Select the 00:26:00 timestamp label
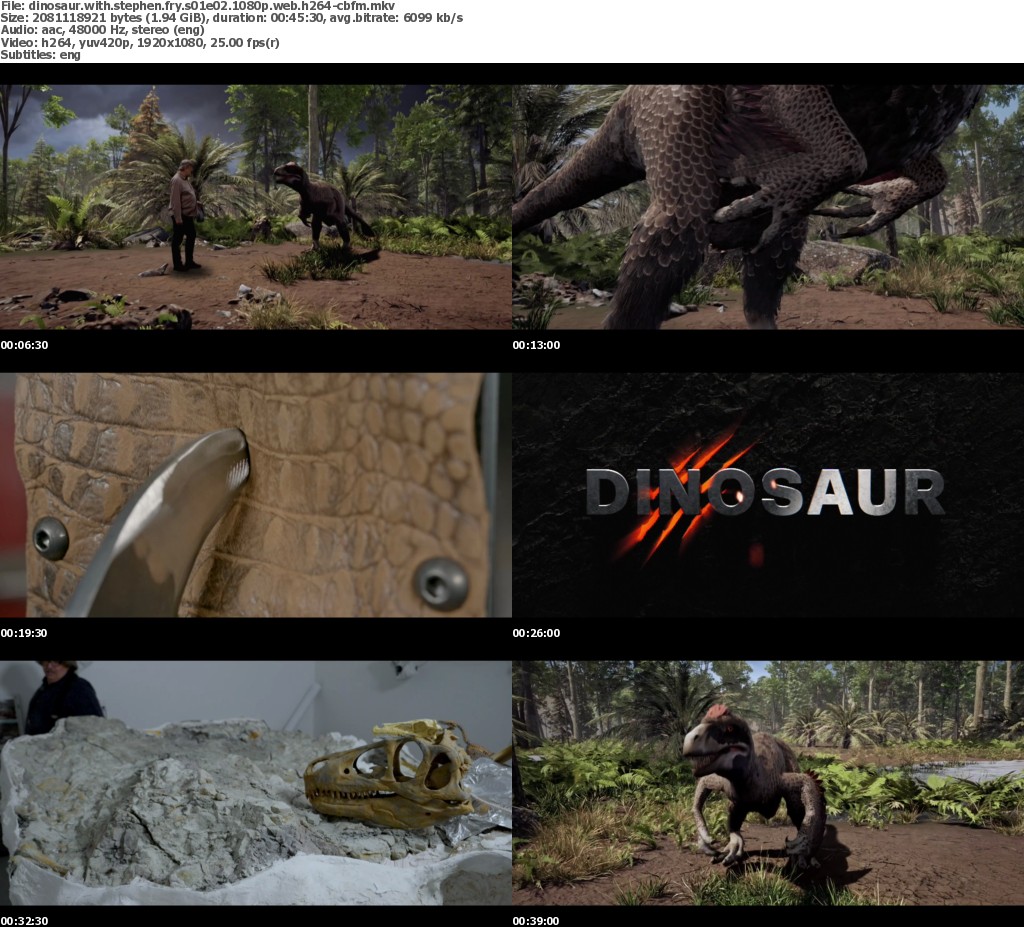Screen dimensions: 1024x927 [536, 633]
